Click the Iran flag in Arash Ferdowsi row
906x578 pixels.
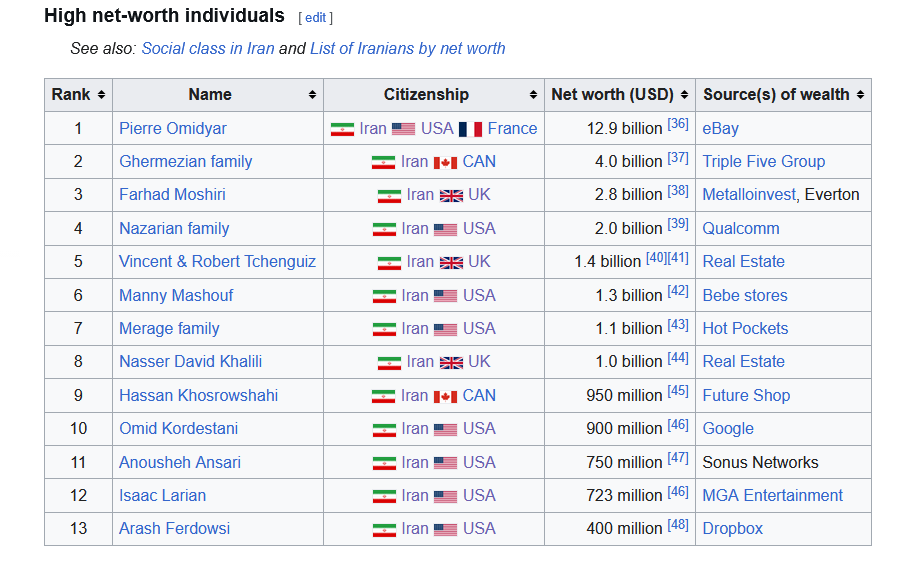click(x=384, y=529)
